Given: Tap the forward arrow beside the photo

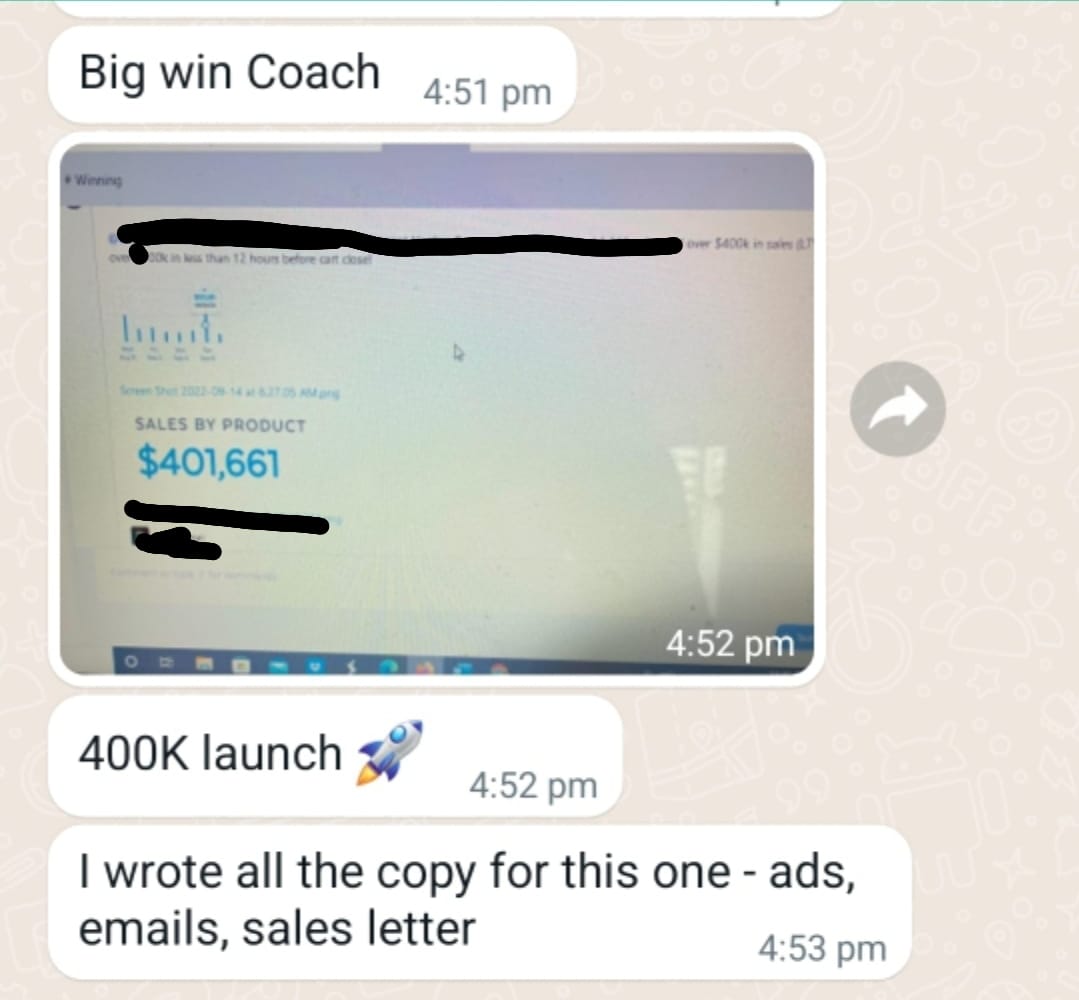Looking at the screenshot, I should [x=897, y=409].
